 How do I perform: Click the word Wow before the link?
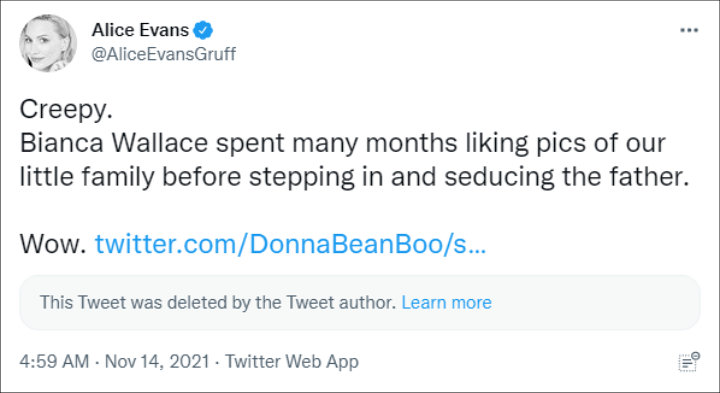coord(53,244)
